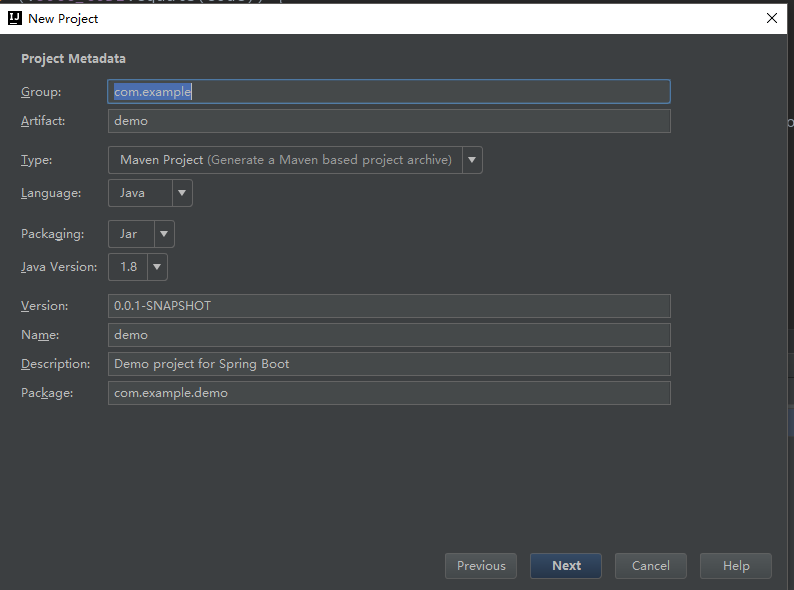794x590 pixels.
Task: Click the IntelliJ IDEA logo in title bar
Action: tap(15, 18)
